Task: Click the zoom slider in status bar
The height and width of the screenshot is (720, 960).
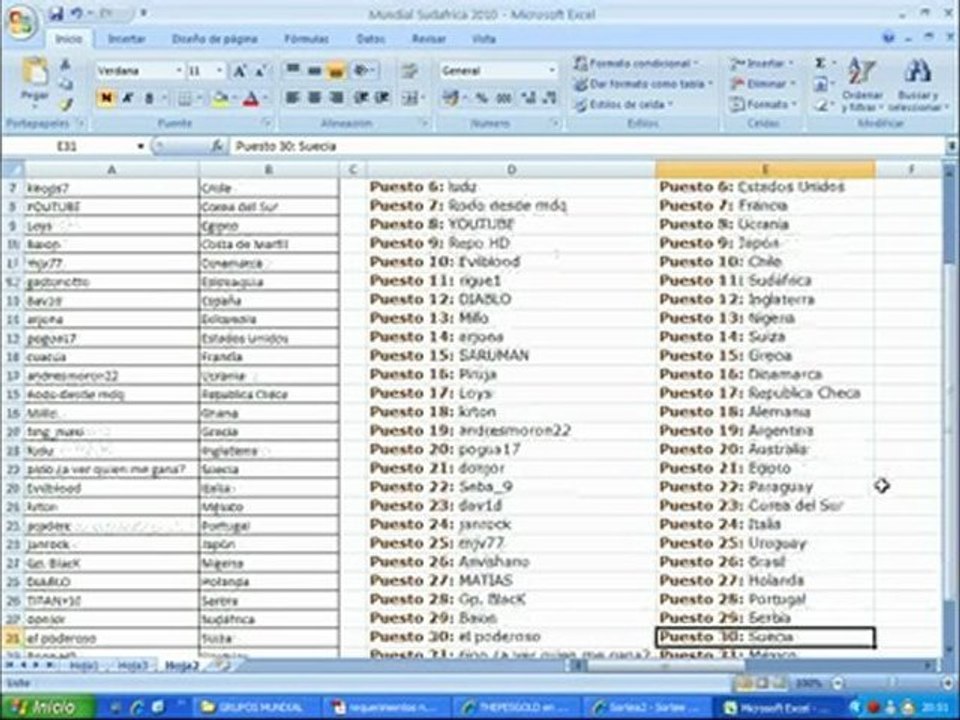Action: tap(891, 683)
